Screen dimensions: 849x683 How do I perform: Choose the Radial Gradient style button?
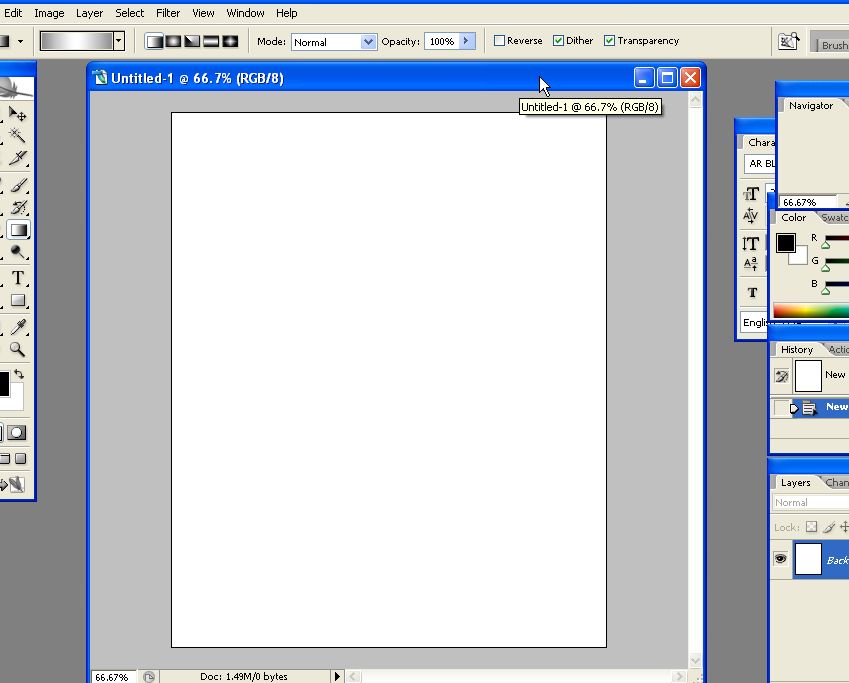click(173, 41)
